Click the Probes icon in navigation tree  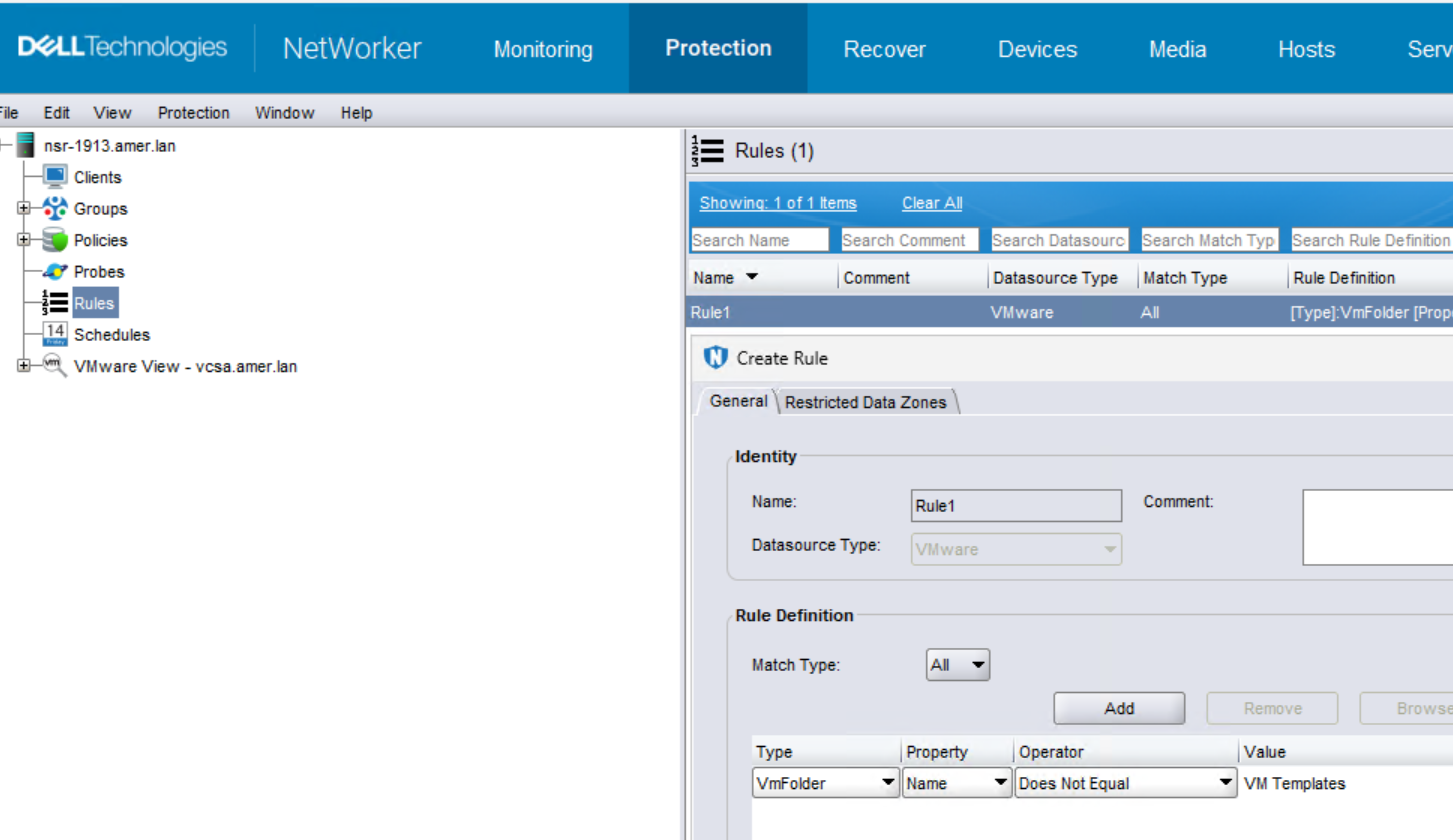coord(56,272)
